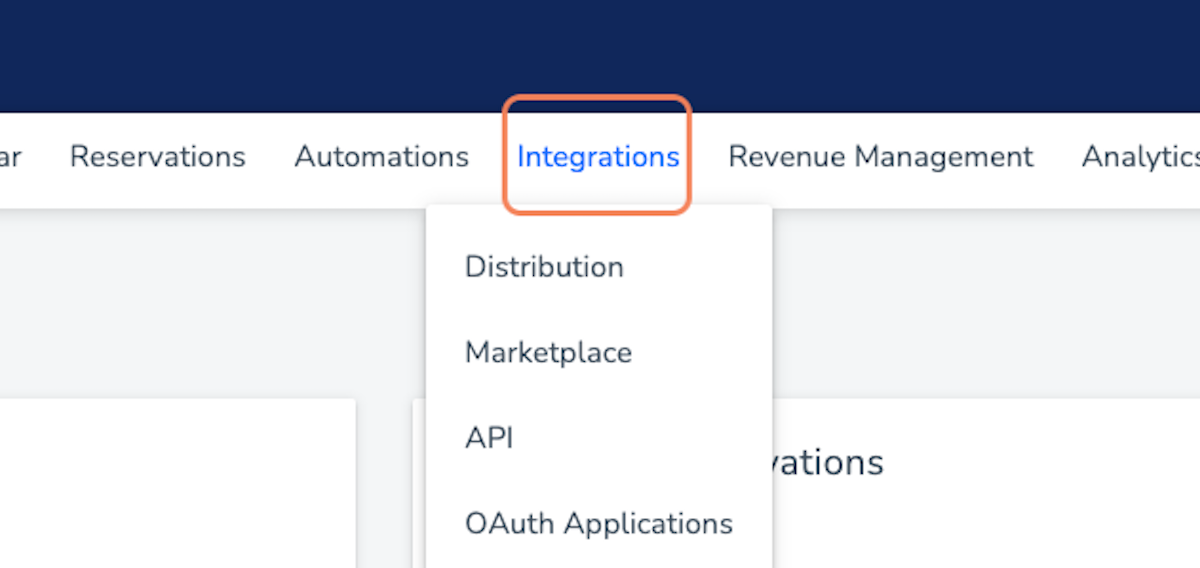Click white nav bar gap between Reservations and Automations

point(270,157)
